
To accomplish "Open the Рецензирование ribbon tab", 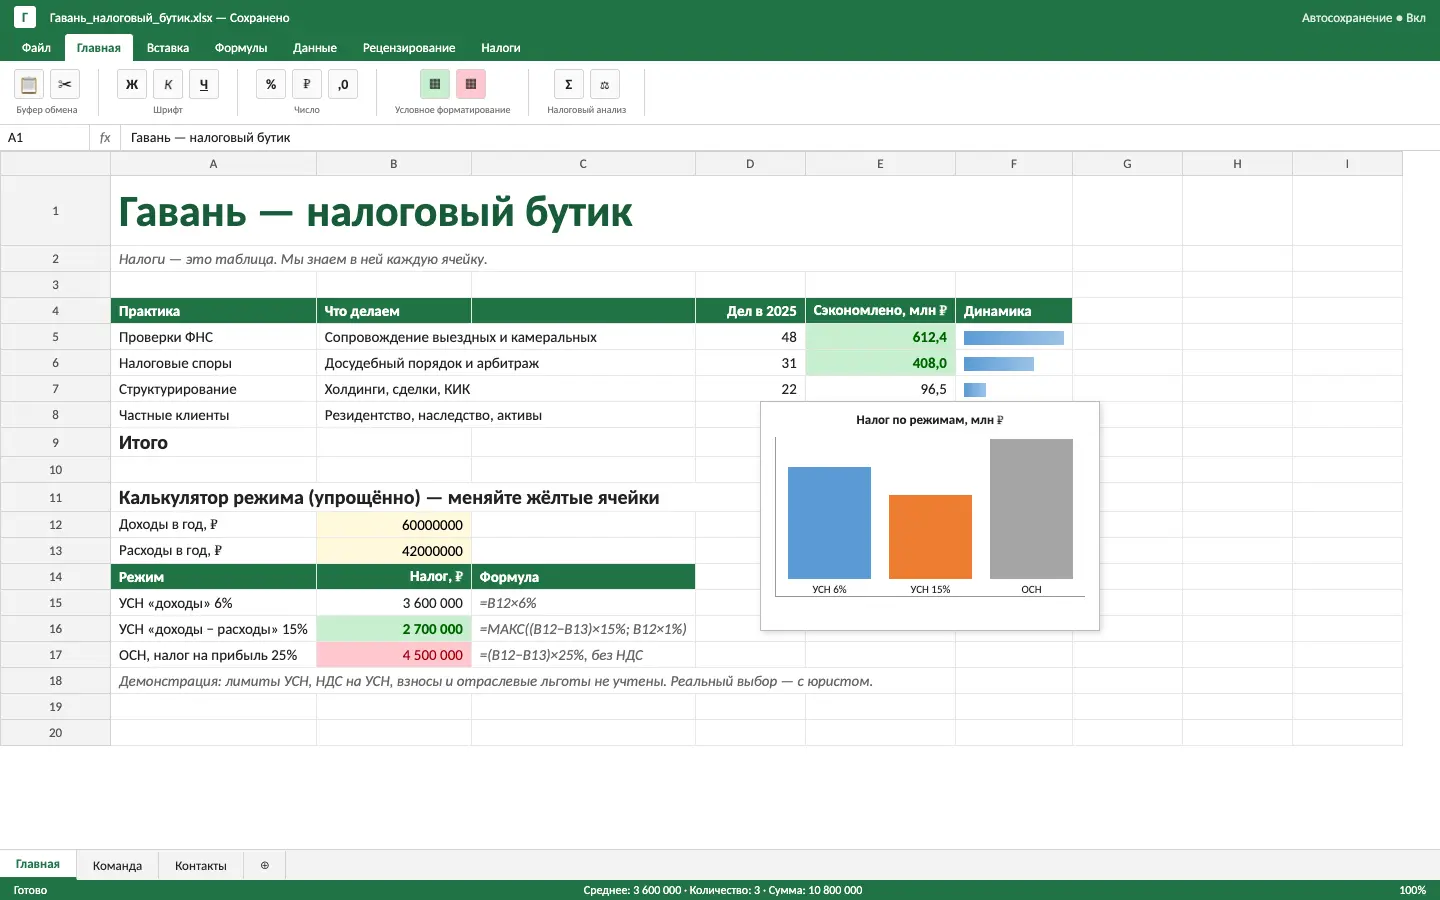I will pyautogui.click(x=409, y=48).
